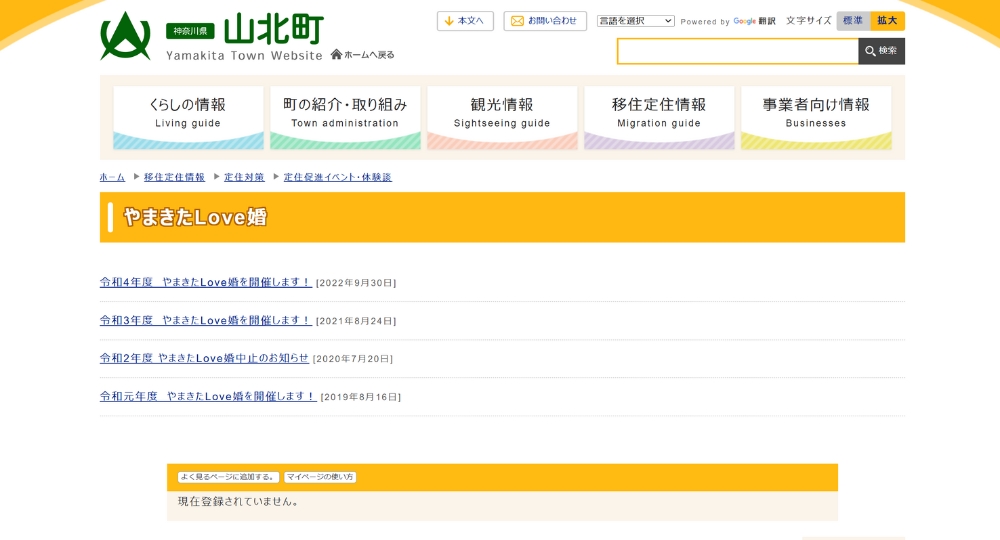Click the home icon beside ホームへ戻る
The height and width of the screenshot is (540, 1000).
[x=336, y=54]
